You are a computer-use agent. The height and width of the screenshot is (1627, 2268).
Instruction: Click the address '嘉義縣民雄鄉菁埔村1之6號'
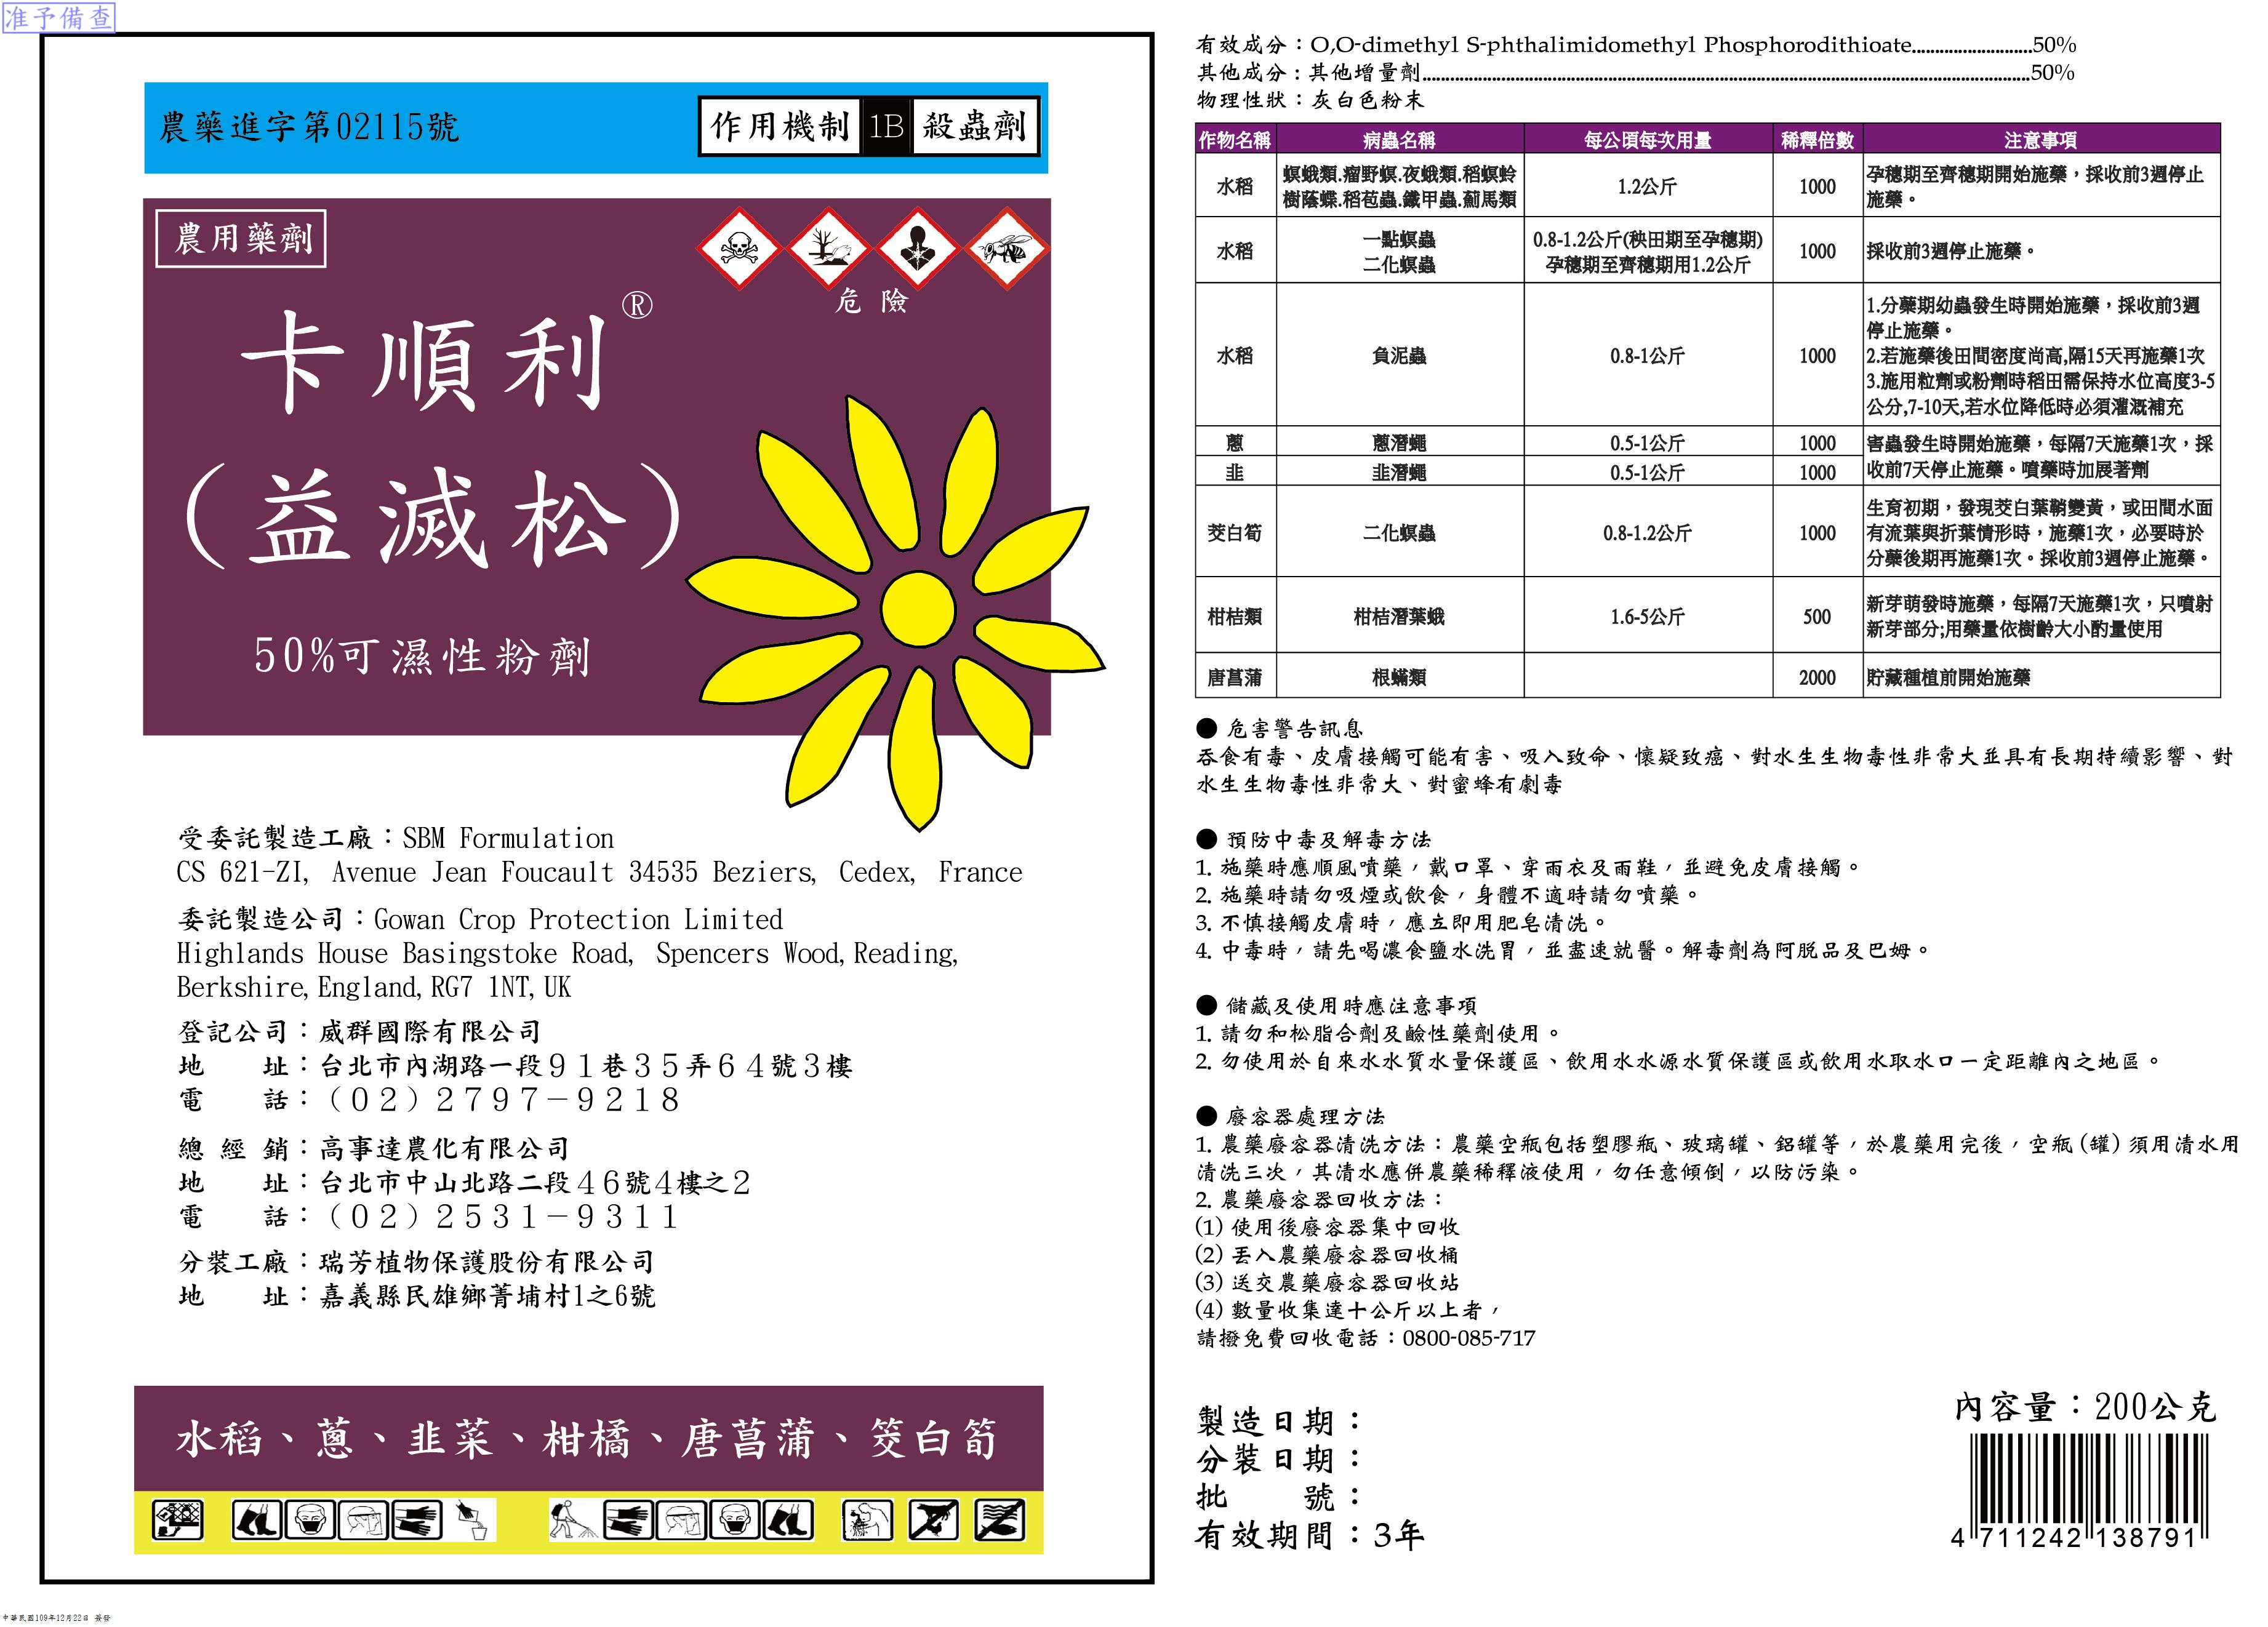click(x=487, y=1296)
